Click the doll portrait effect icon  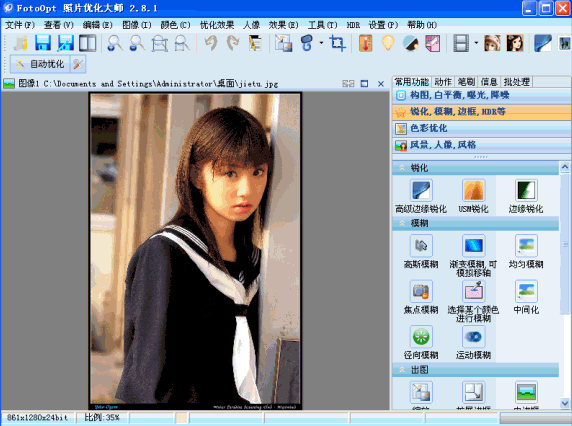click(x=492, y=43)
